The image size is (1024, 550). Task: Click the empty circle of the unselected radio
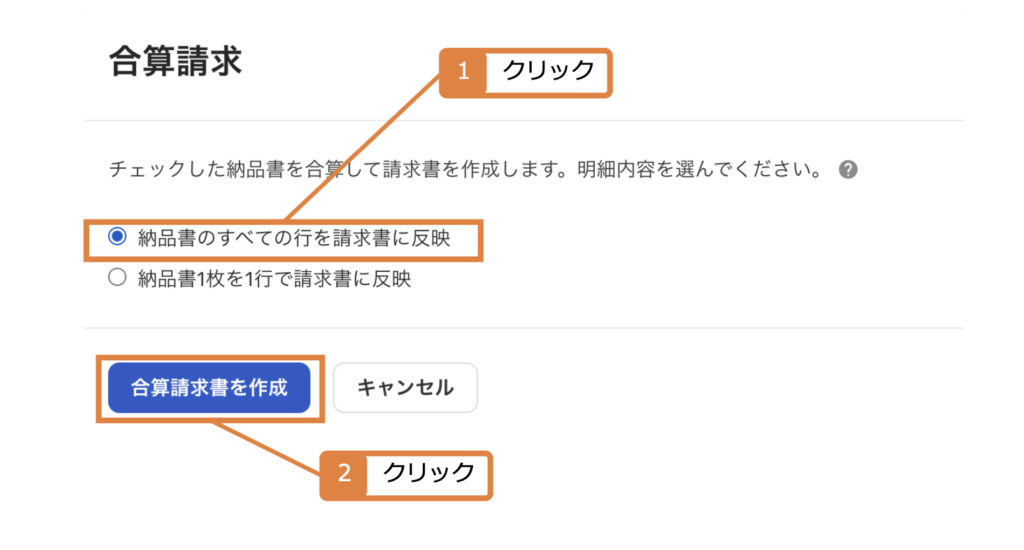[x=118, y=277]
